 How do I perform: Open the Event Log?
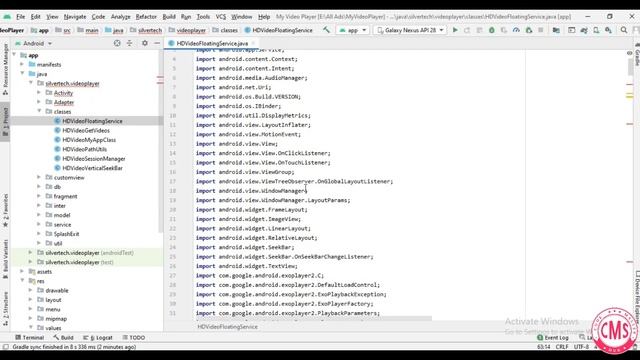pos(553,338)
